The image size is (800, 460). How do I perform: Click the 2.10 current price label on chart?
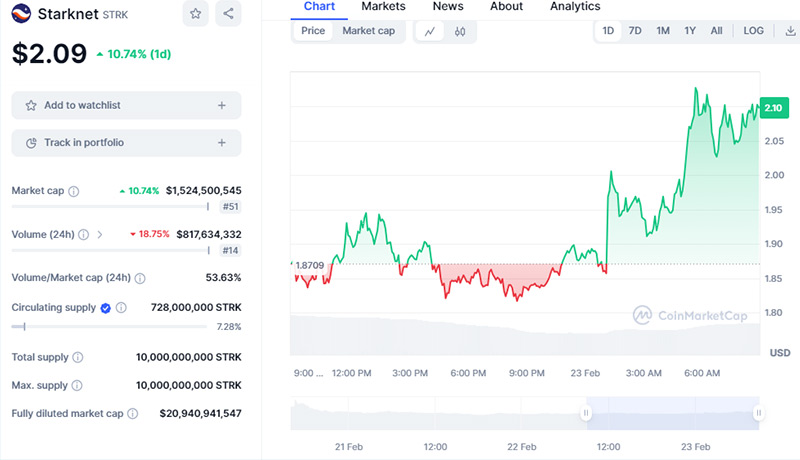773,108
